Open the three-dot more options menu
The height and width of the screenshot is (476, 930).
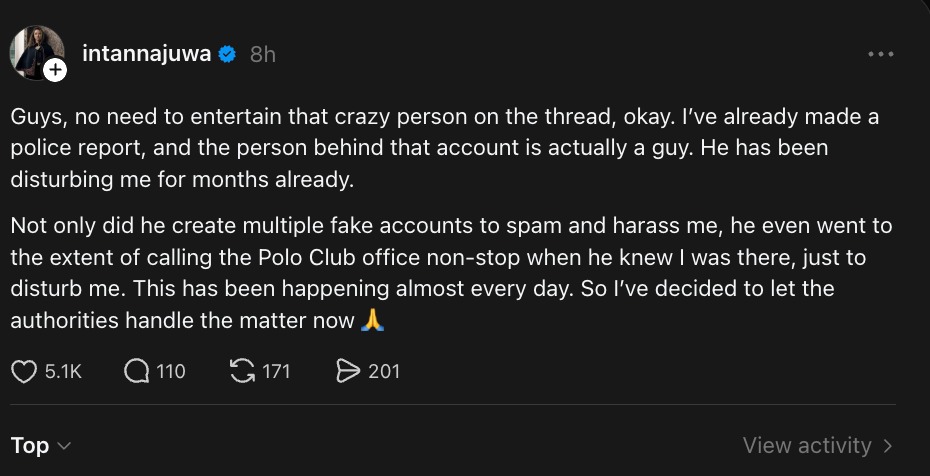tap(880, 54)
